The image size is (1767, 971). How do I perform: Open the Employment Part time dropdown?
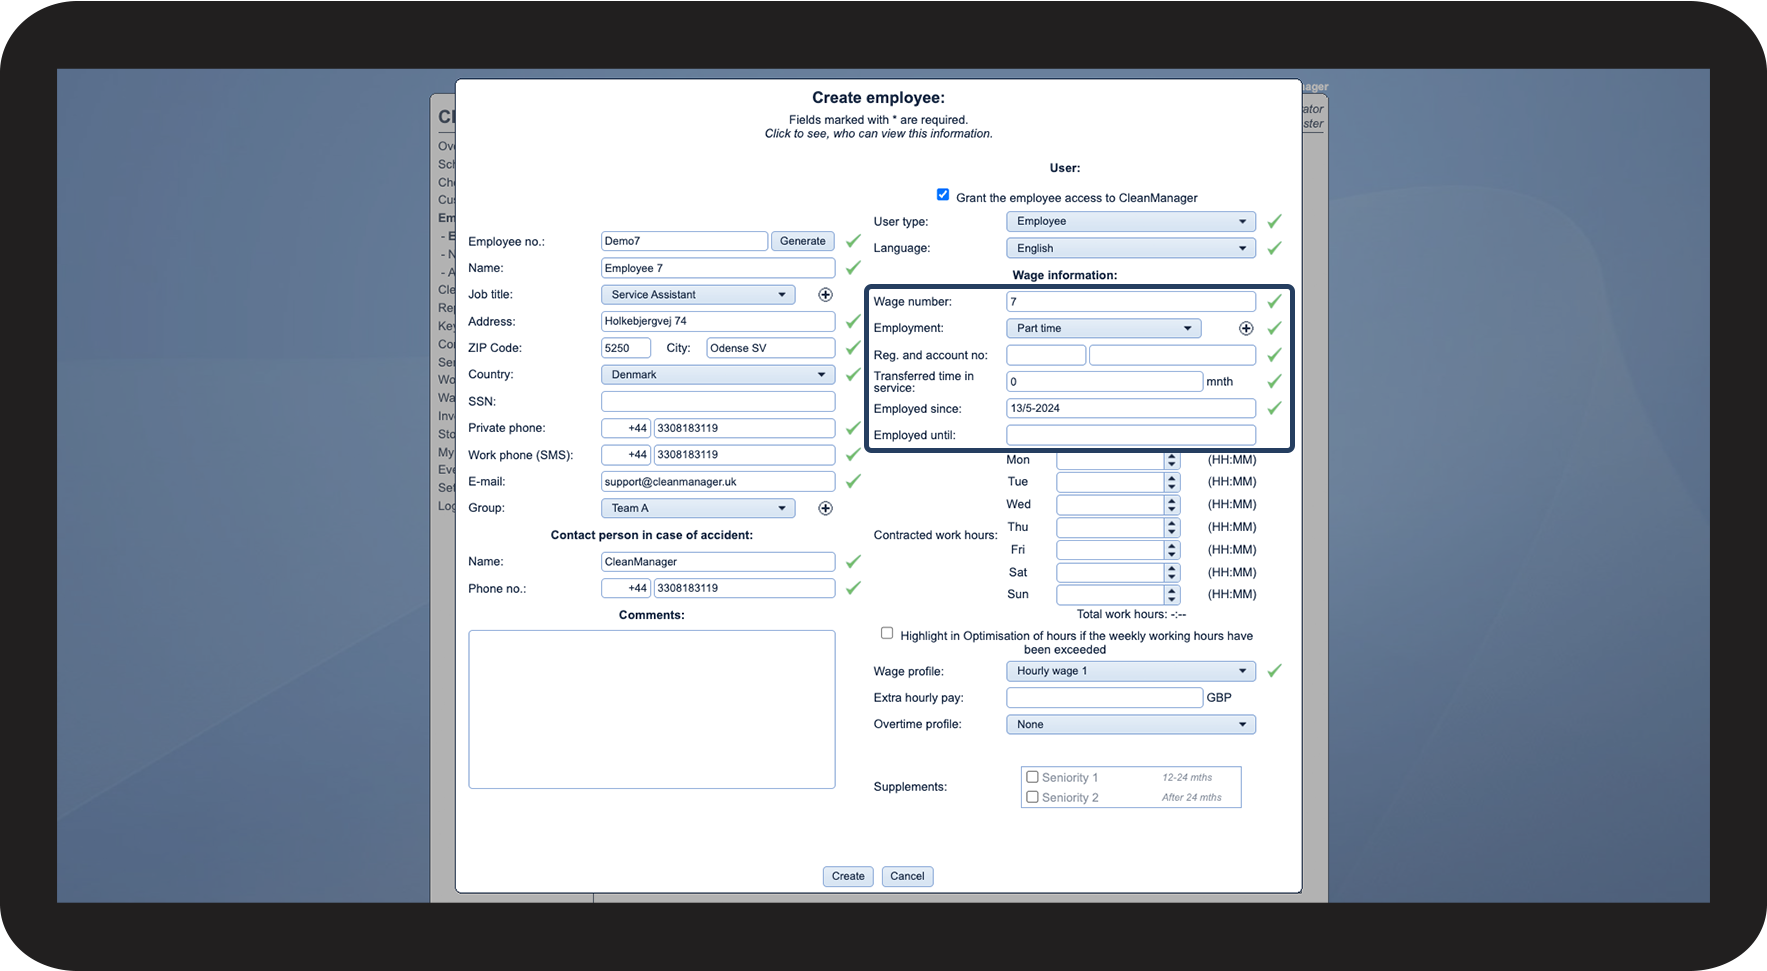point(1103,328)
